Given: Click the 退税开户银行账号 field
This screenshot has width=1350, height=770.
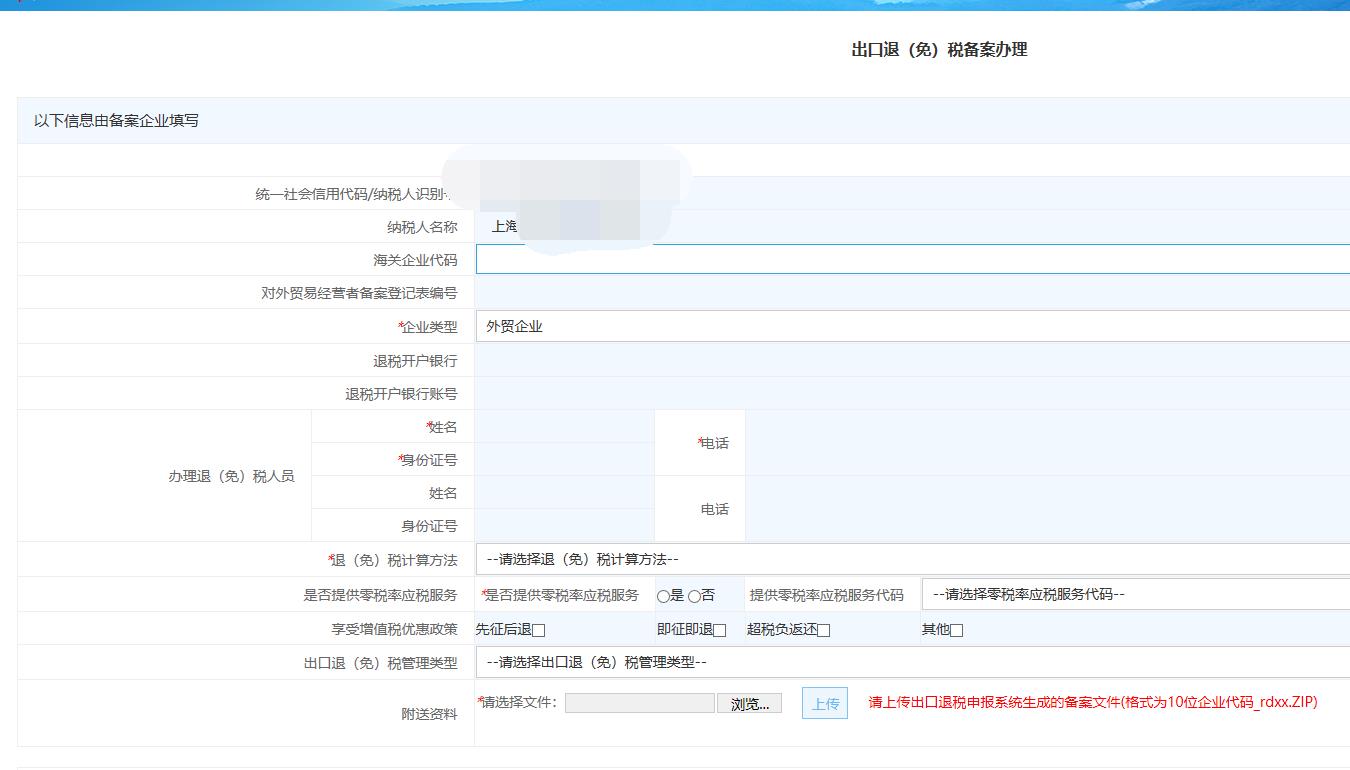Looking at the screenshot, I should coord(913,393).
